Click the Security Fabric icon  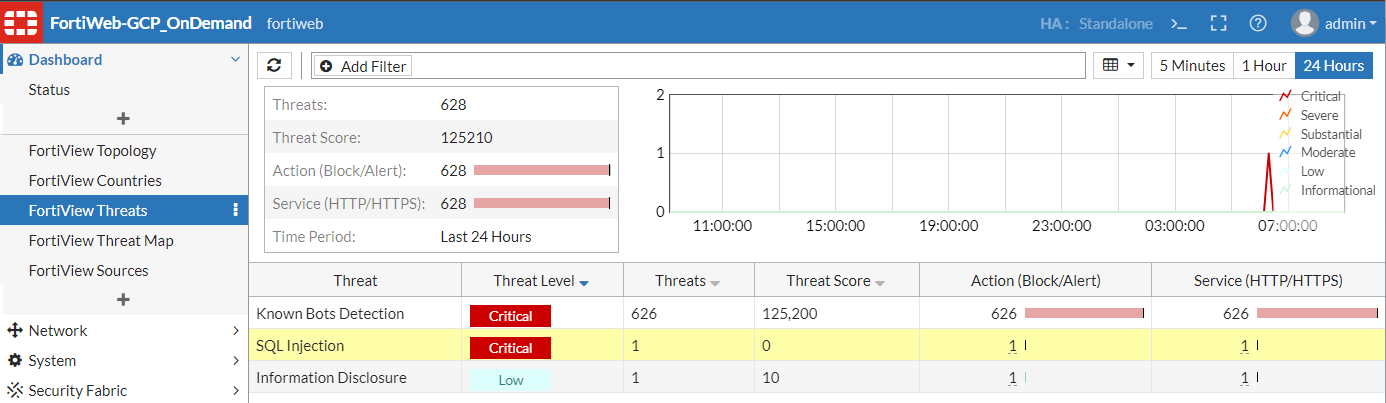(x=15, y=391)
